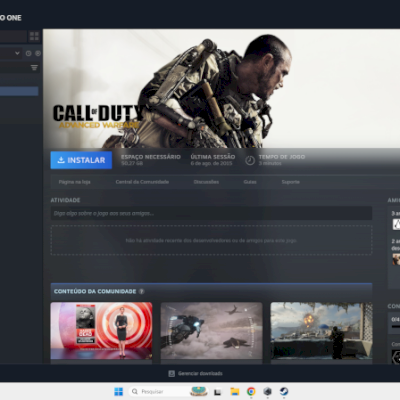400x400 pixels.
Task: Click the round icon beside the clock filter
Action: [38, 53]
